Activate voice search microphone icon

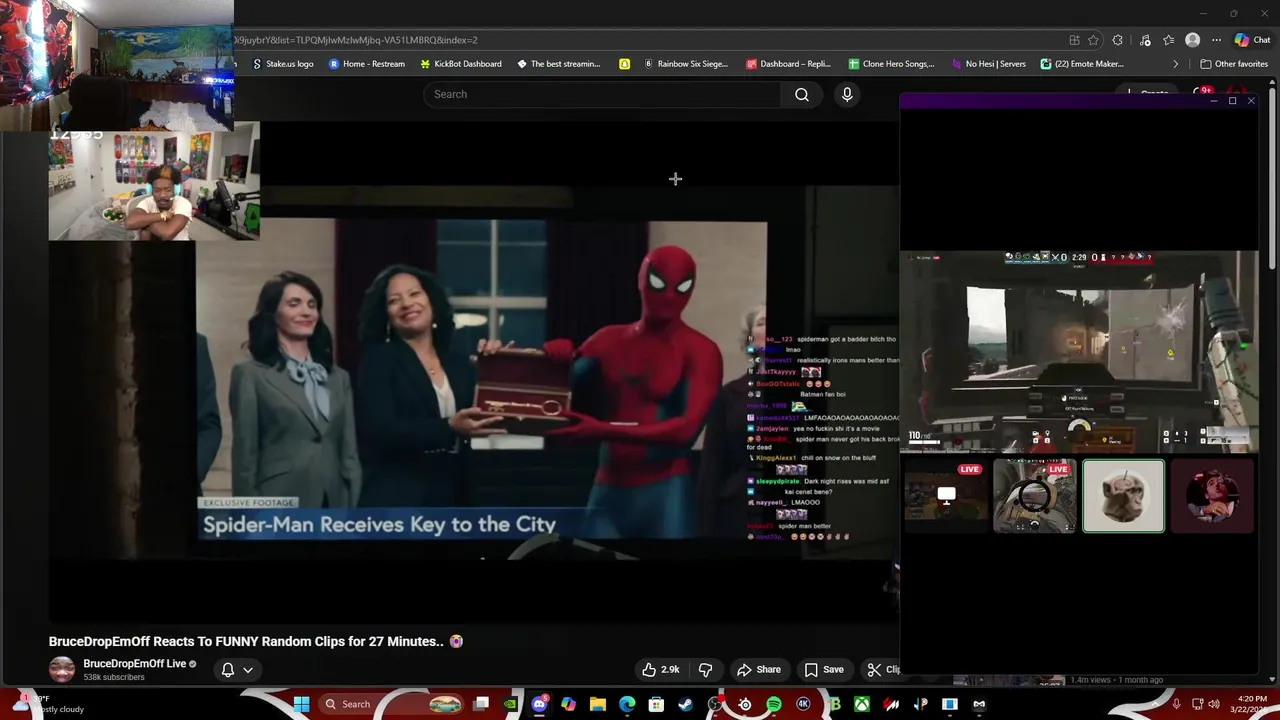click(847, 94)
